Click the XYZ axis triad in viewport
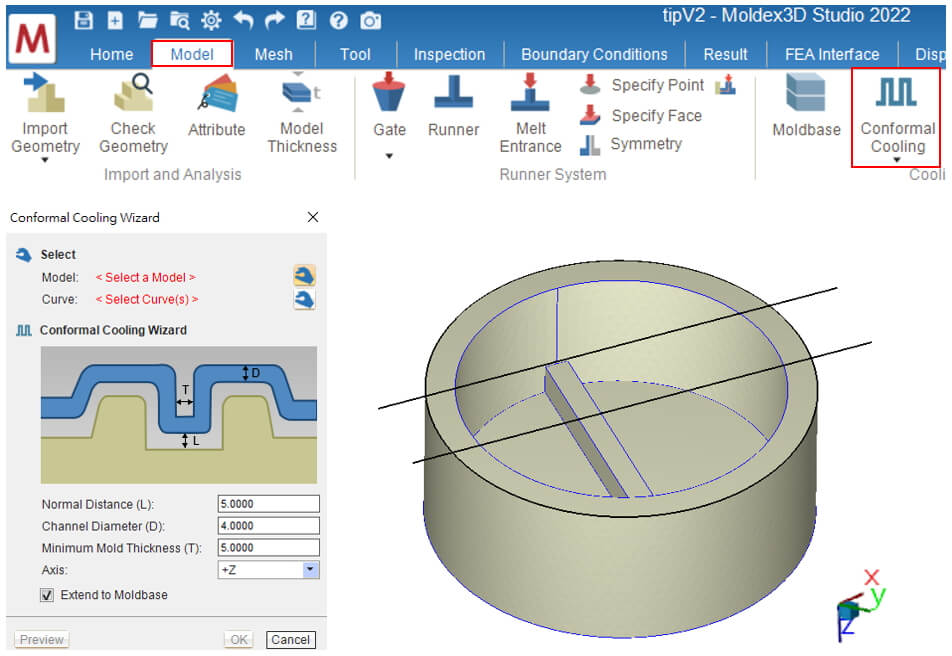This screenshot has width=952, height=656. click(x=861, y=604)
